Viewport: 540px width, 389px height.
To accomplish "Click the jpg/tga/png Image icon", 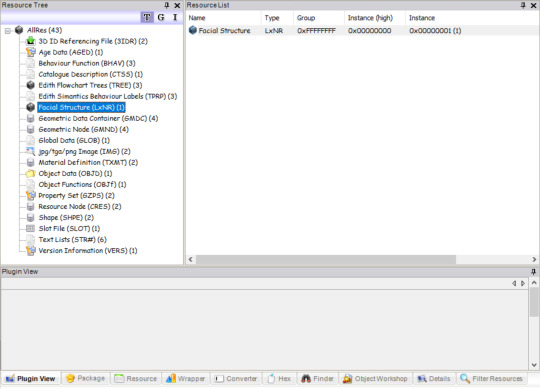I will pos(31,151).
